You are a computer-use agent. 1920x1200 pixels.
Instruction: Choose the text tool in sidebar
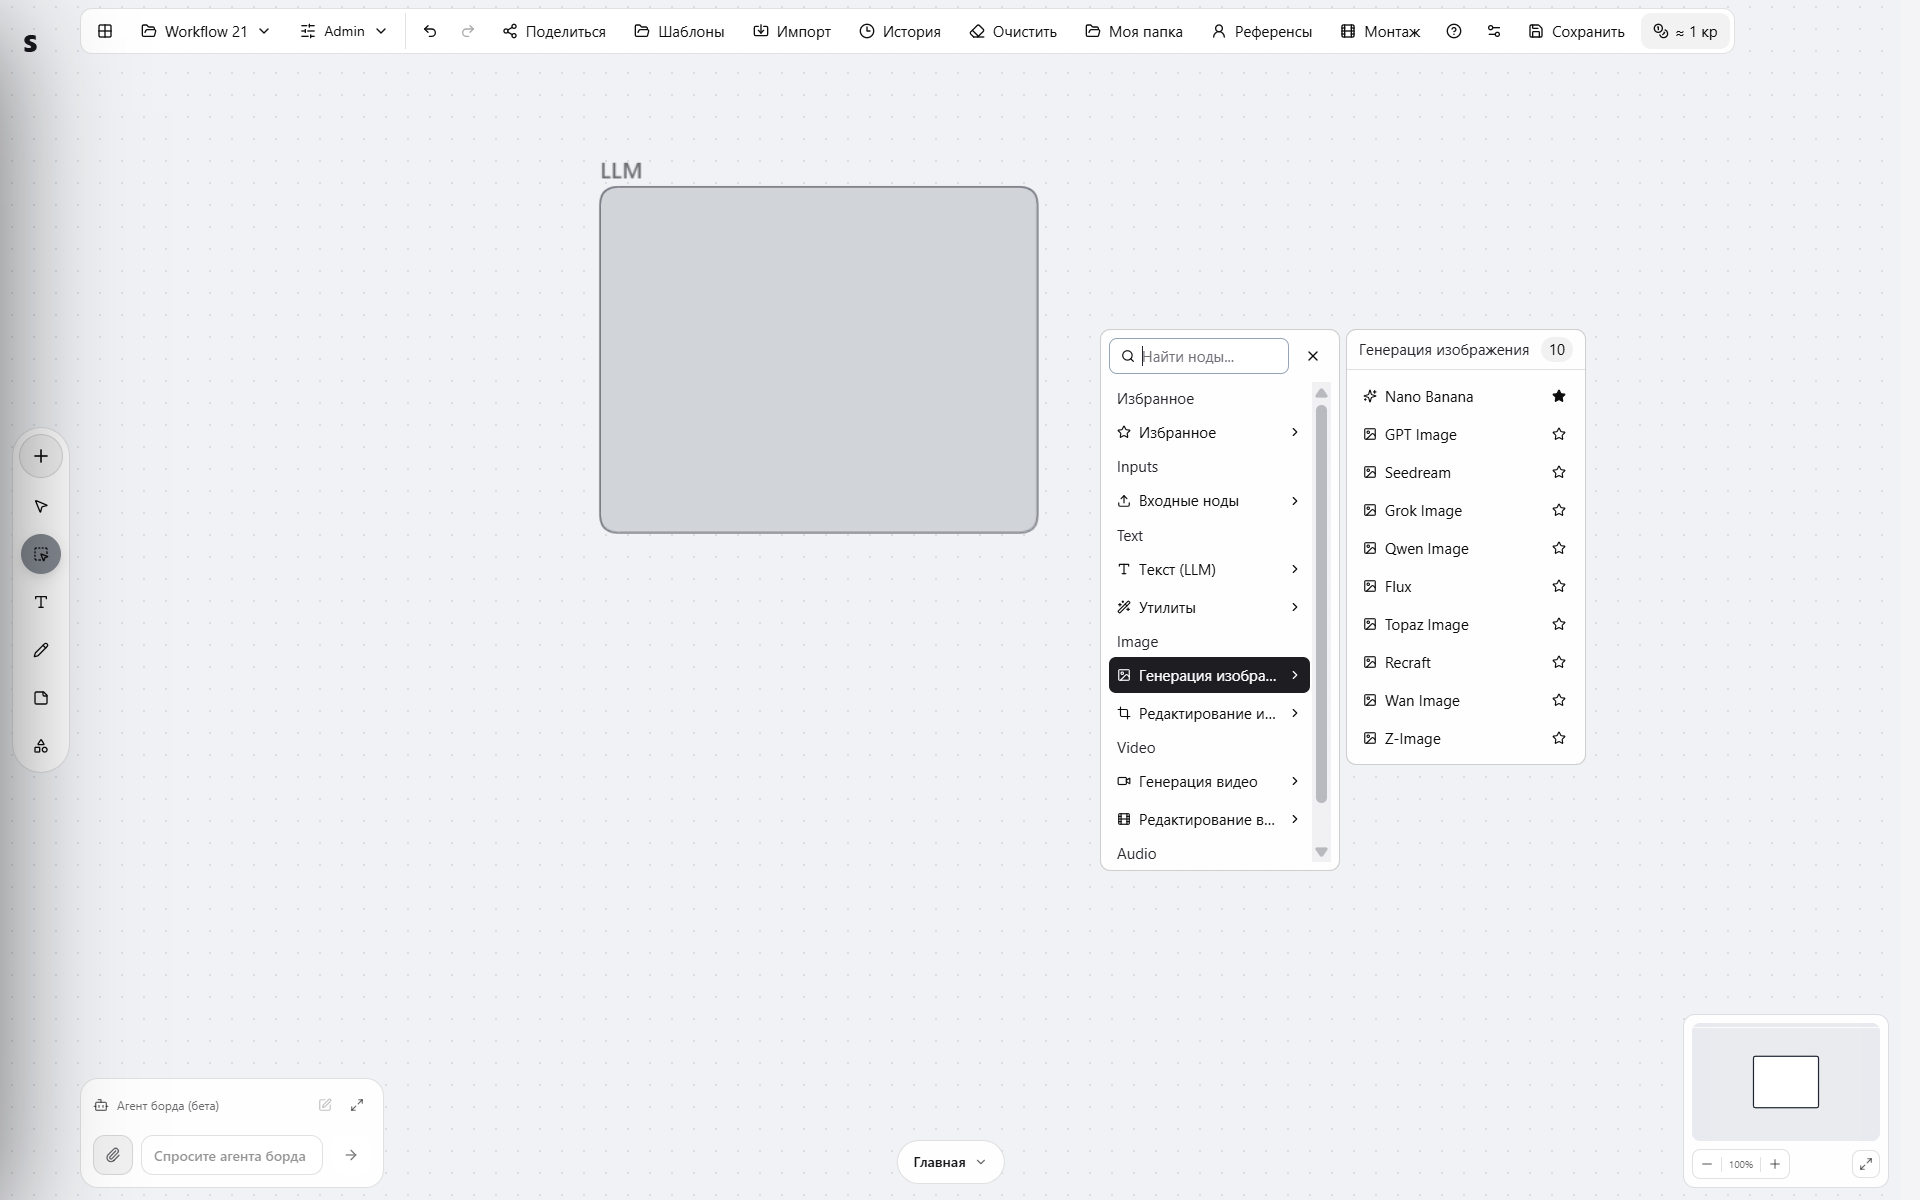41,602
